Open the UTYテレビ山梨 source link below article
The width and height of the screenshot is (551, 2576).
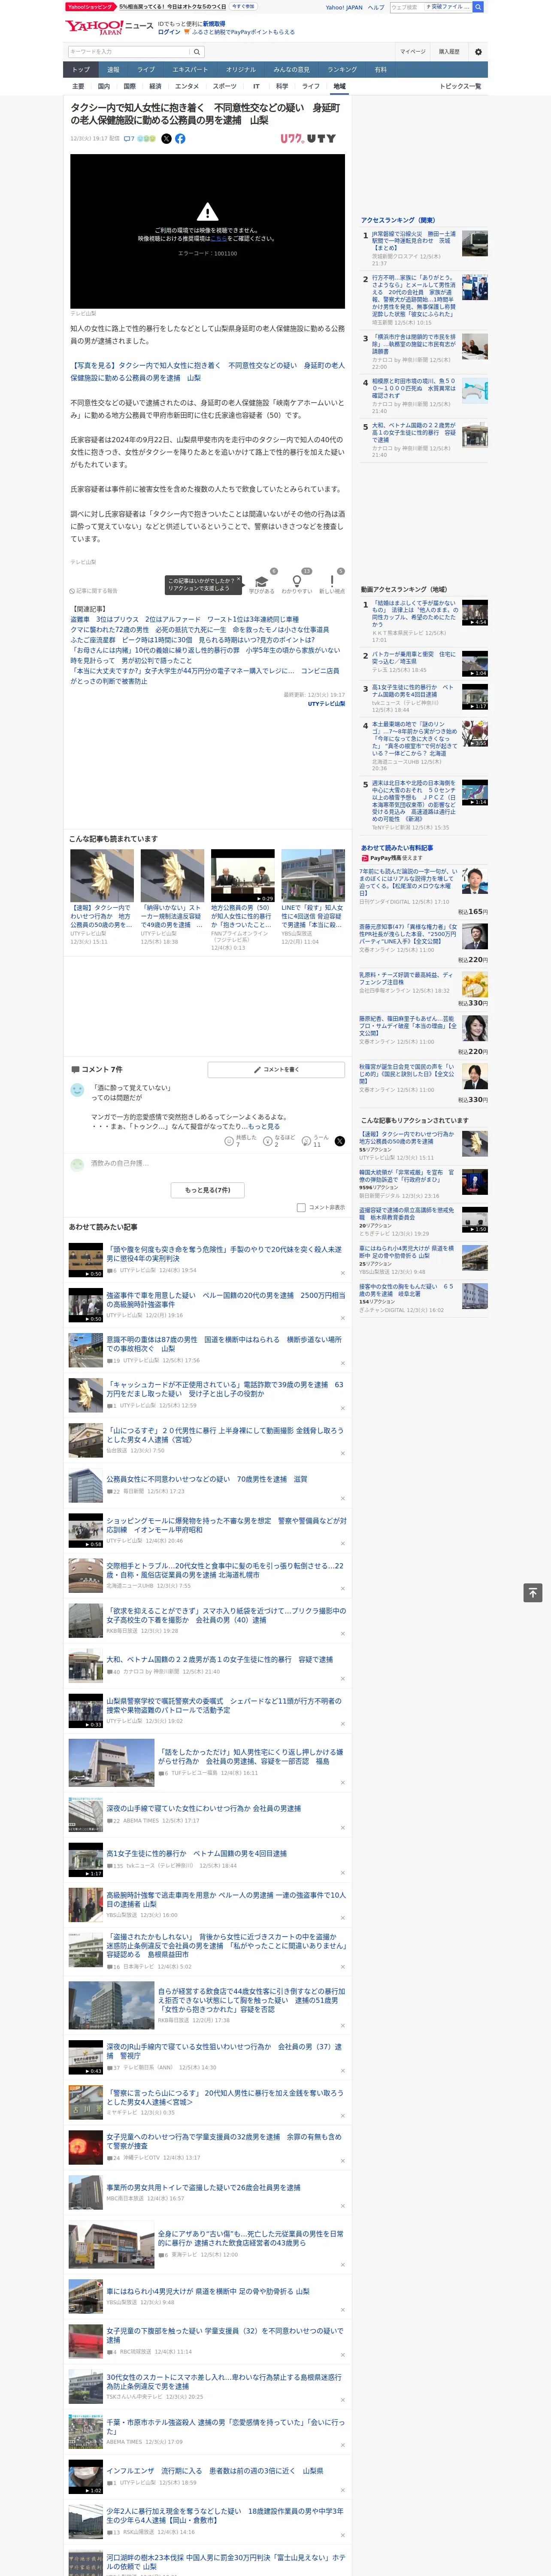click(326, 704)
